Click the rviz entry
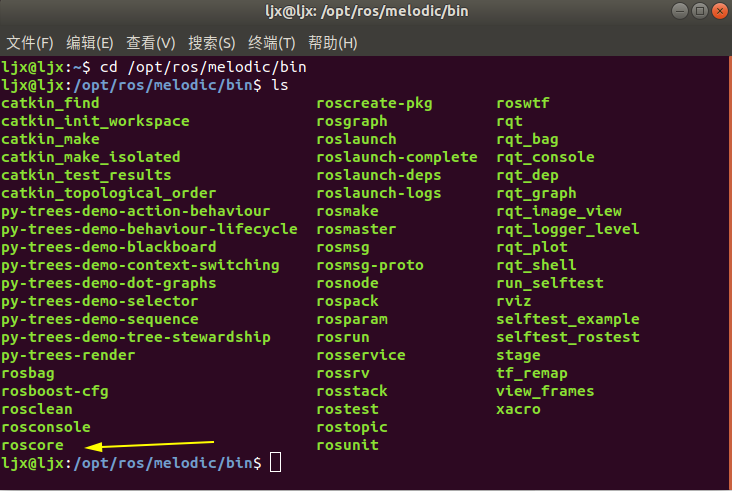Screen dimensions: 732x491 [x=514, y=302]
